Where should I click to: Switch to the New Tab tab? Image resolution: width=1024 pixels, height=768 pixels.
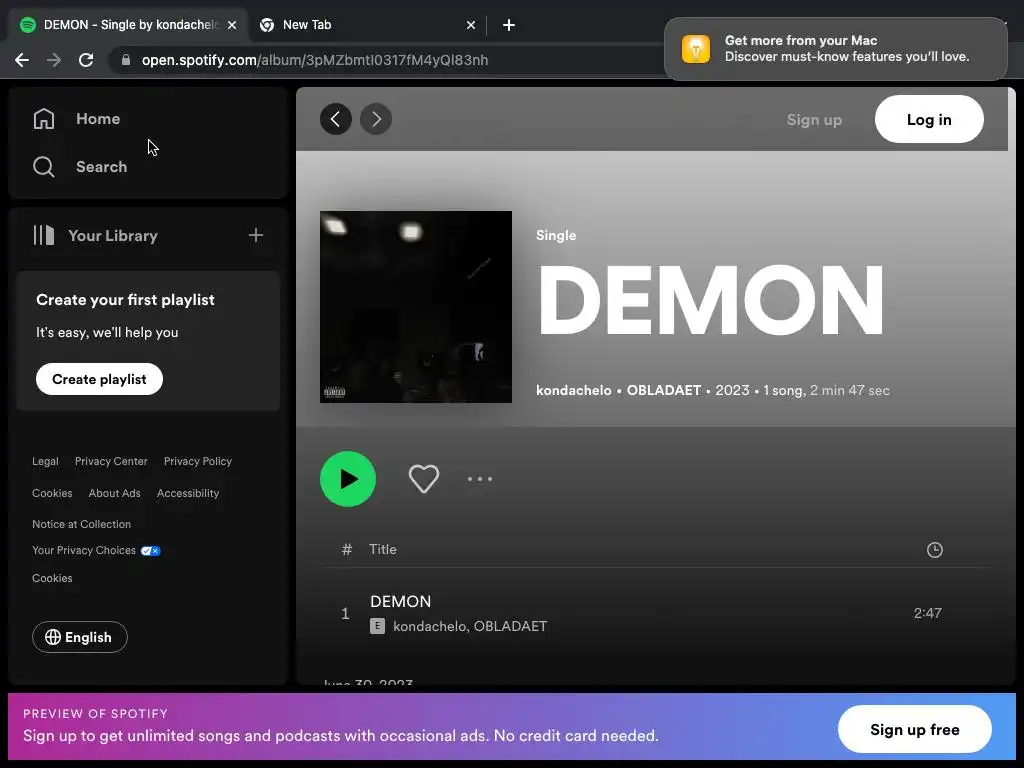point(367,25)
